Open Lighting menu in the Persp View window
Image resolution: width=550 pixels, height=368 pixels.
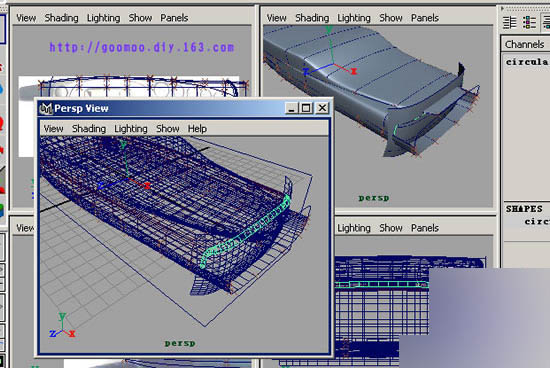pos(131,129)
